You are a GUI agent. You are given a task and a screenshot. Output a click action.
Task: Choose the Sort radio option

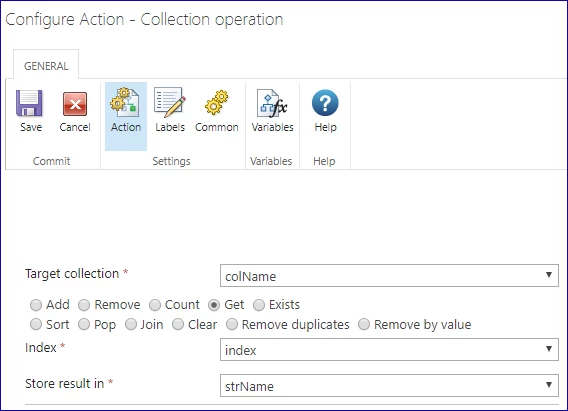pos(36,324)
